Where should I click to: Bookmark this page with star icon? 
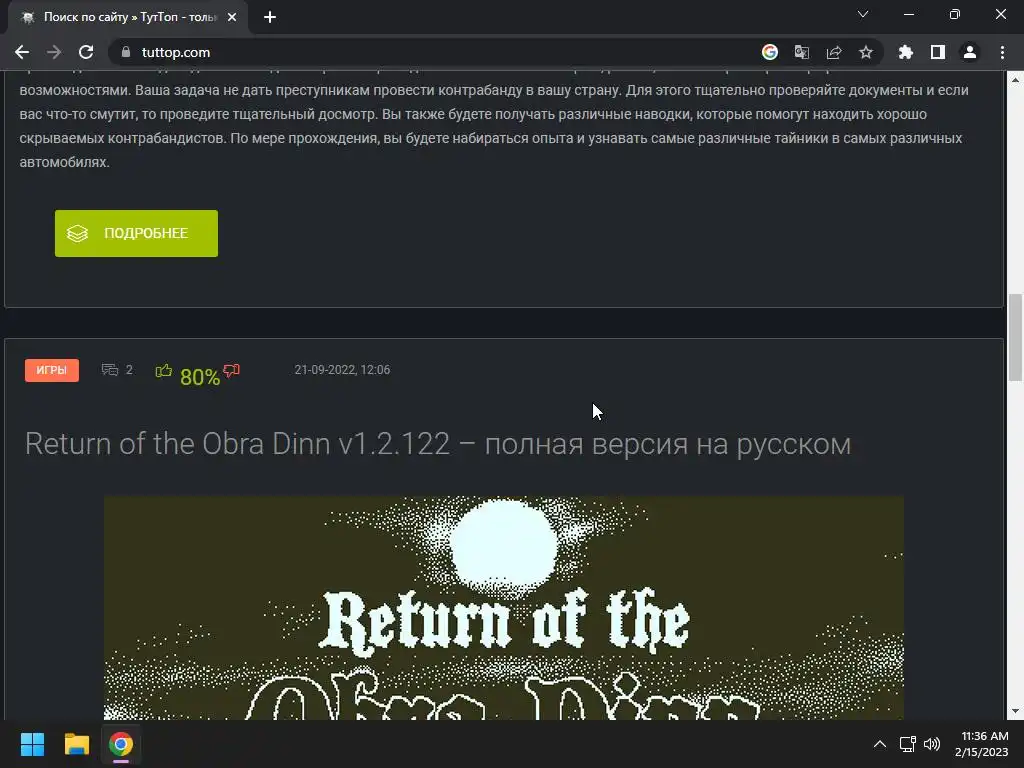(x=866, y=52)
